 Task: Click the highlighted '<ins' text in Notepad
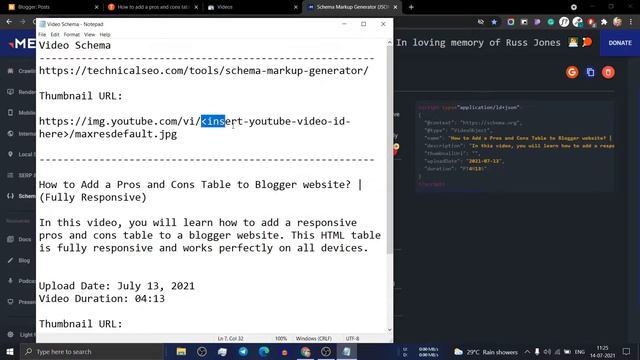tap(213, 121)
